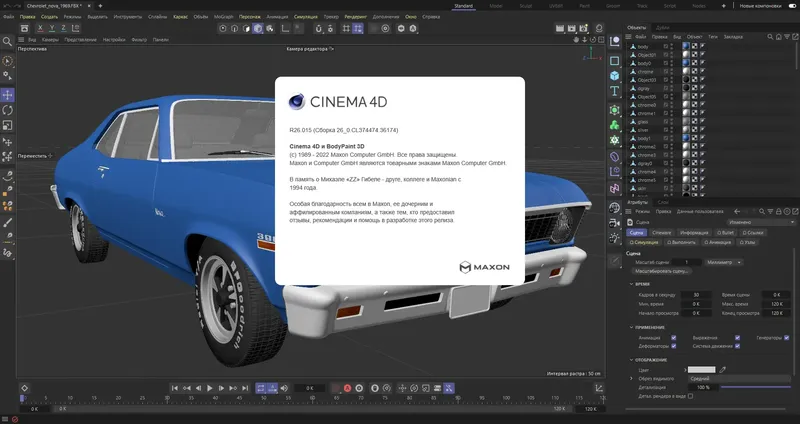Click the search magnifier at top left
Viewport: 800px width, 424px height.
point(7,41)
